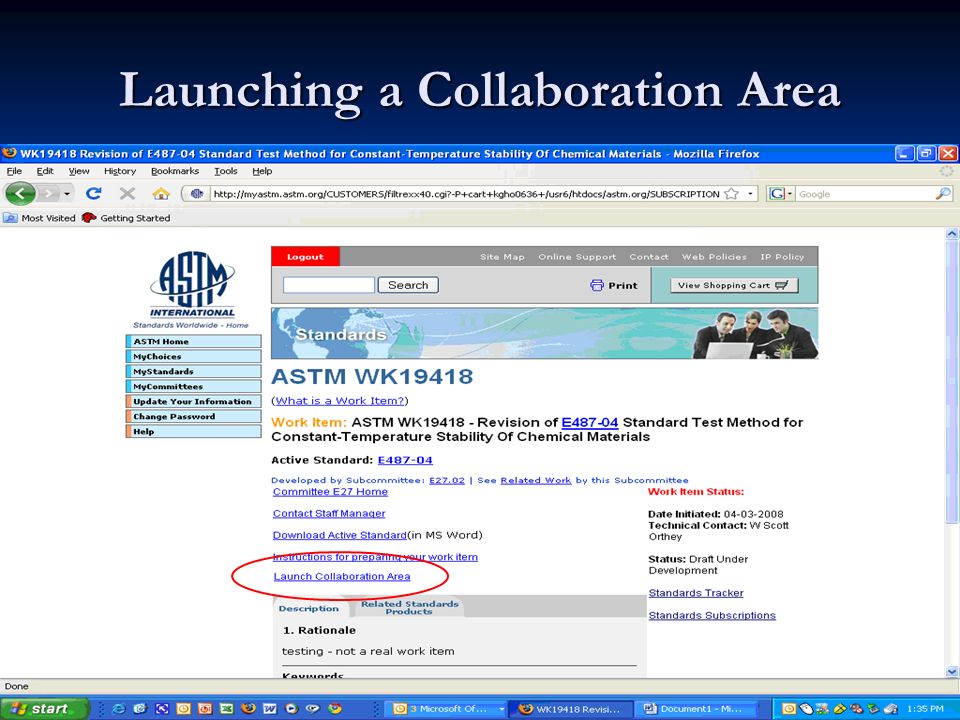The image size is (960, 720).
Task: Click the Print icon link
Action: click(x=613, y=285)
